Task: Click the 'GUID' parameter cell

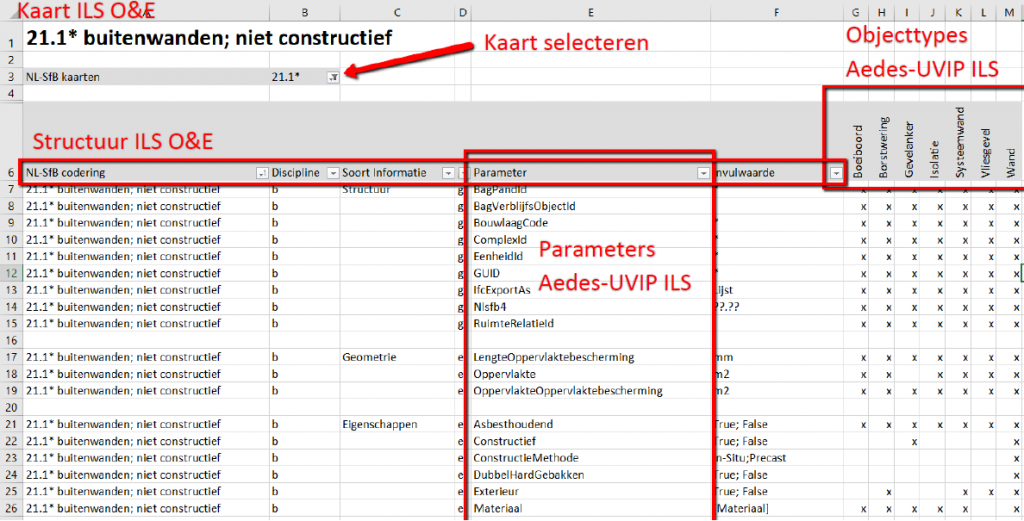Action: coord(590,273)
